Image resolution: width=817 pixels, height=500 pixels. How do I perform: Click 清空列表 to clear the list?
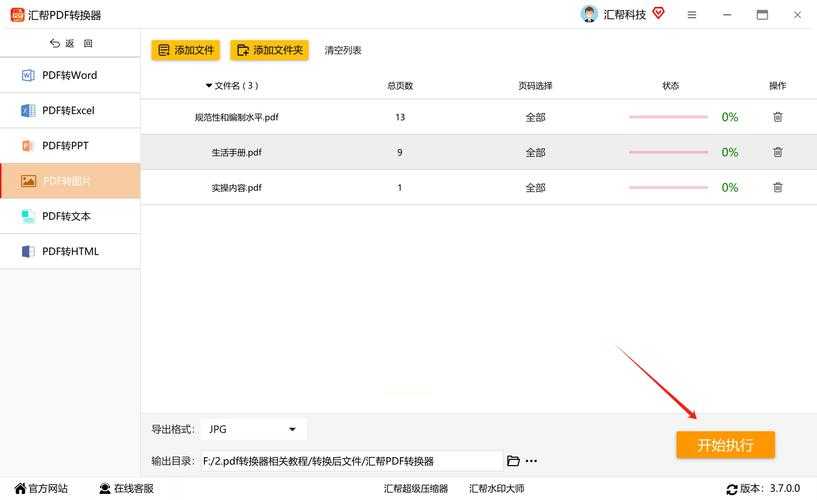pyautogui.click(x=343, y=50)
